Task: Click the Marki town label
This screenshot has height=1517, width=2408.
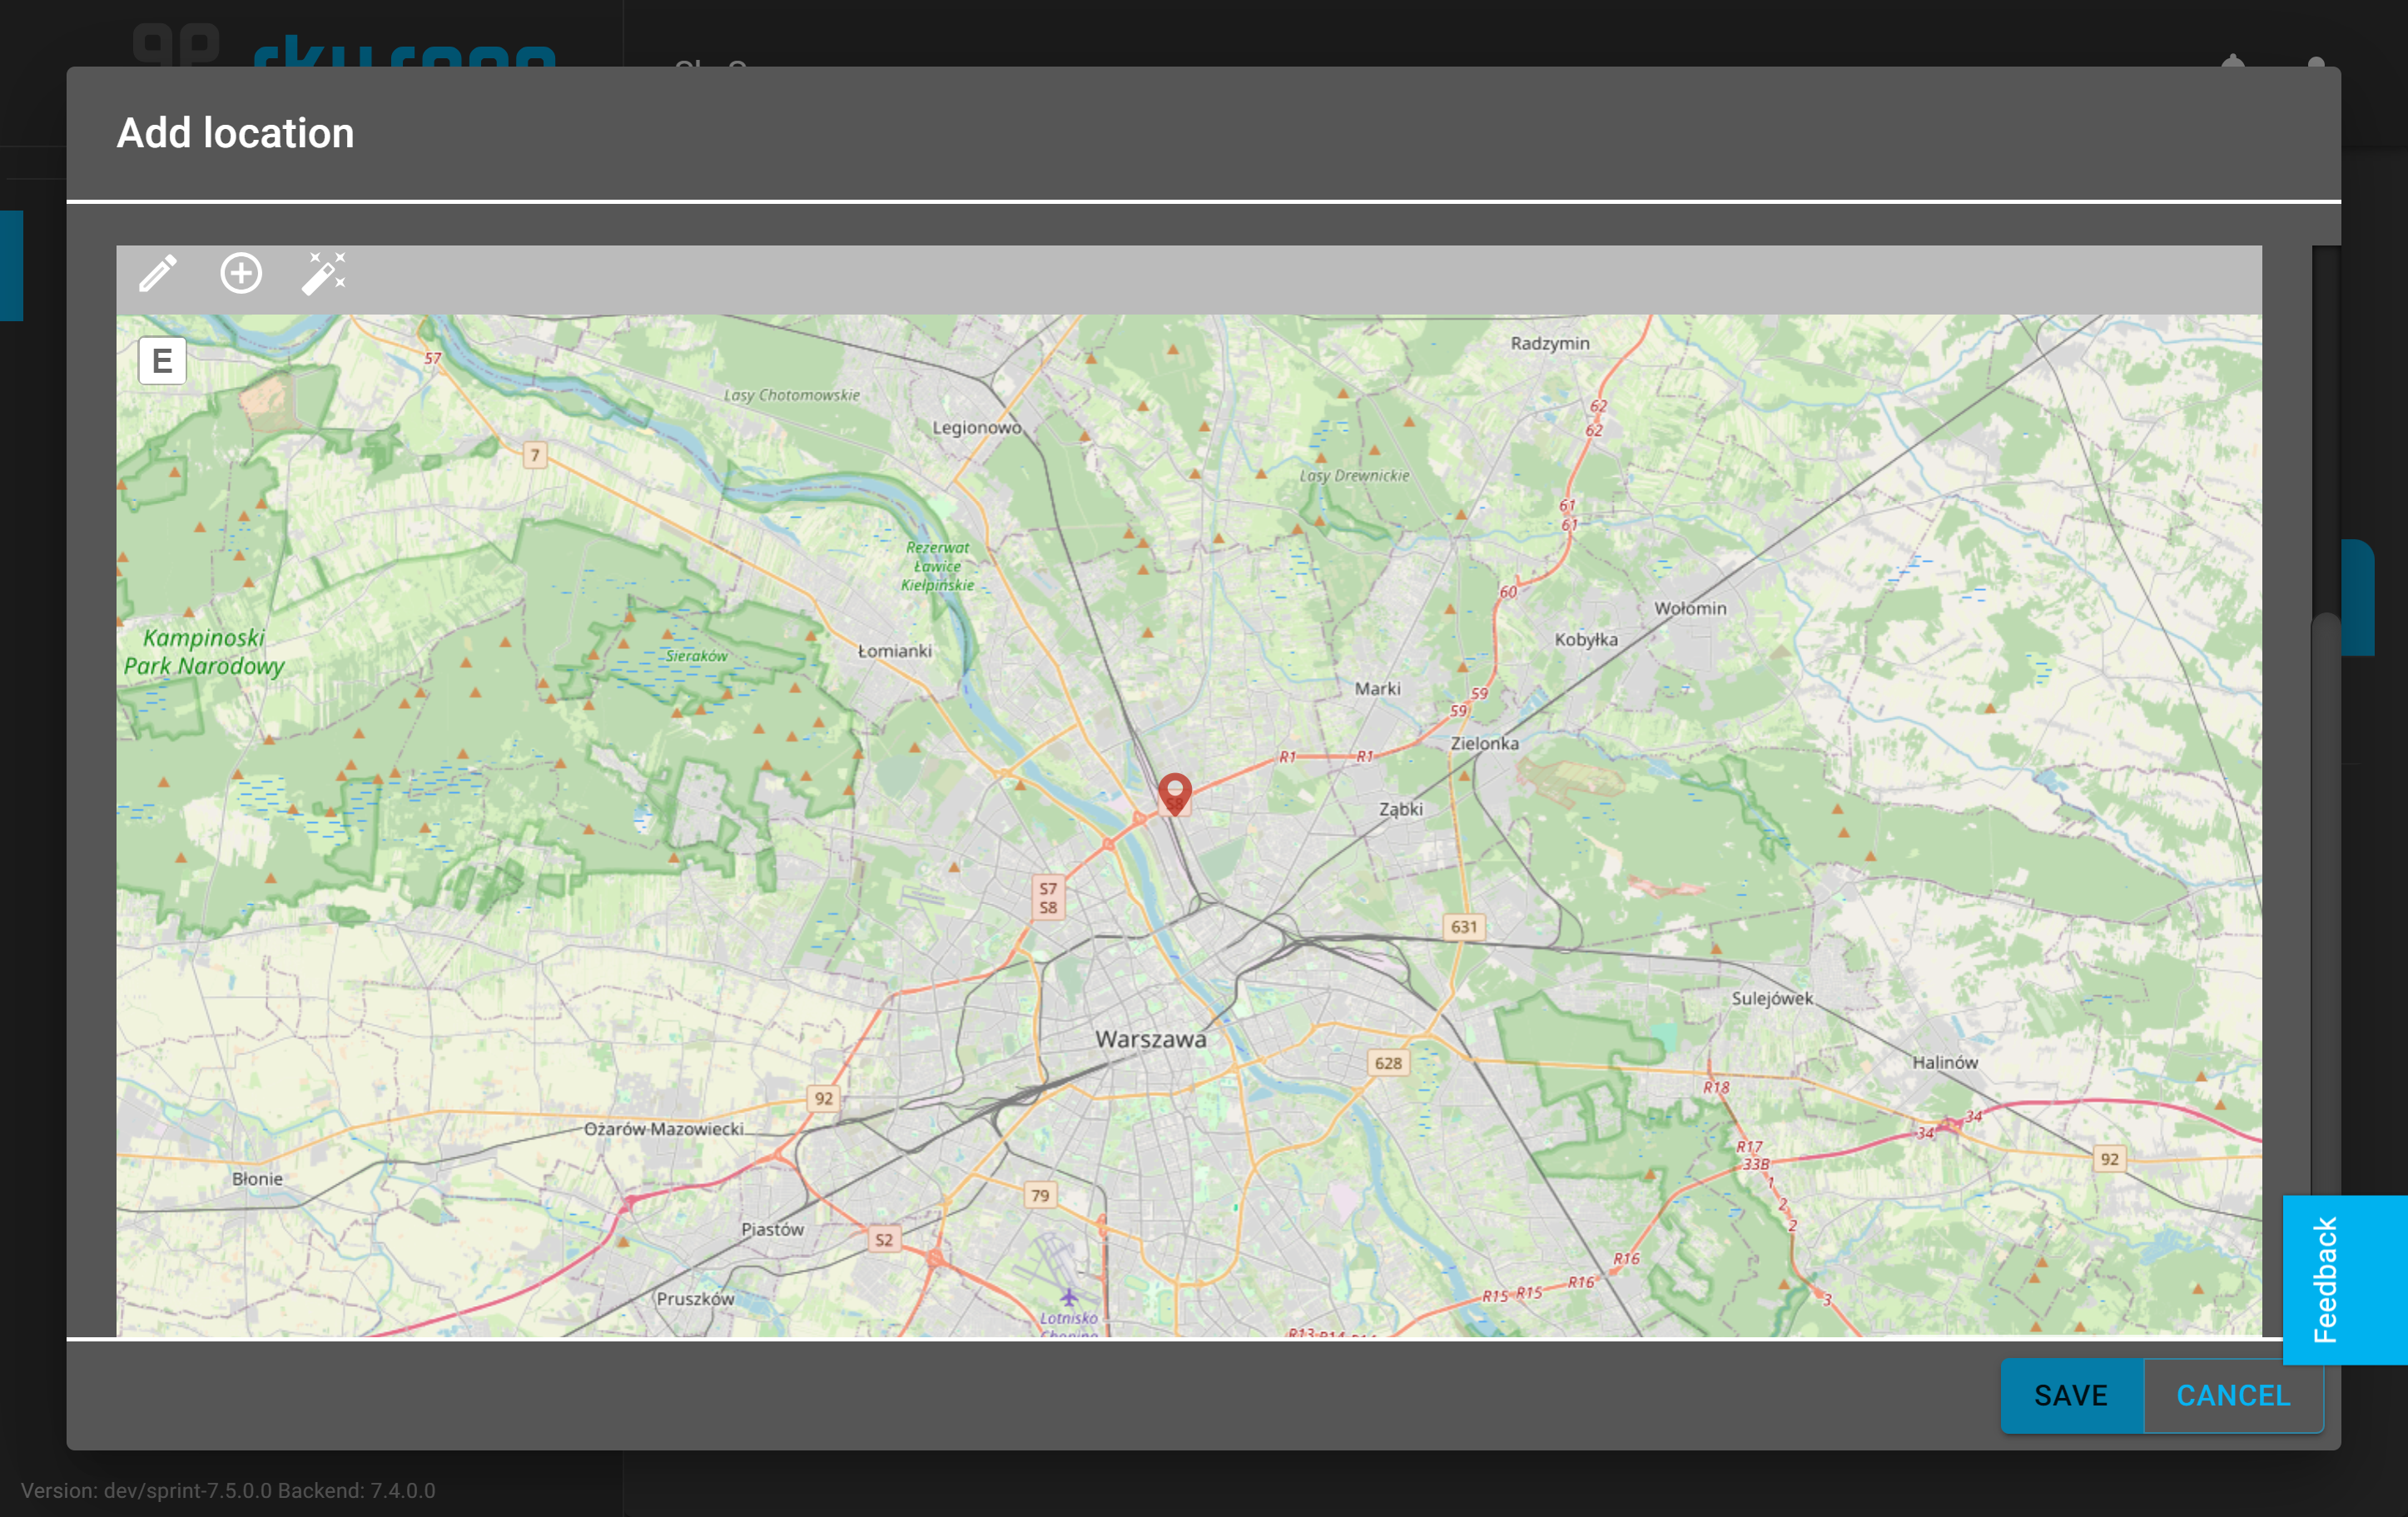Action: 1377,688
